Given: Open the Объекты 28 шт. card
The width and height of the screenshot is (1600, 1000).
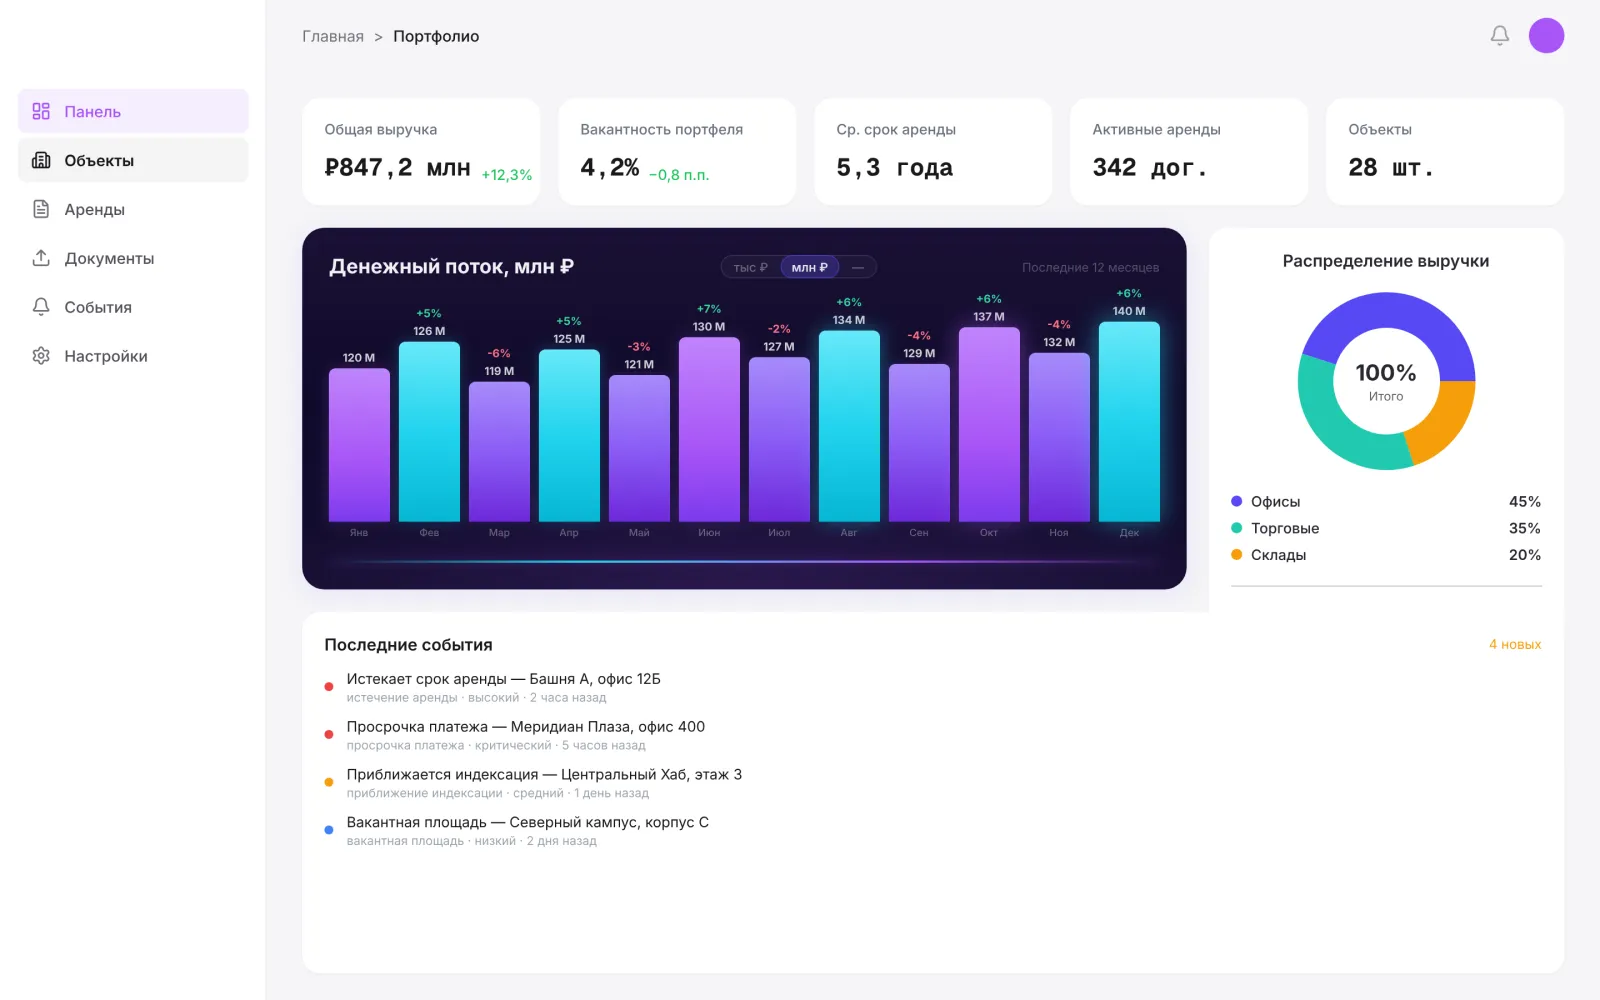Looking at the screenshot, I should tap(1445, 151).
